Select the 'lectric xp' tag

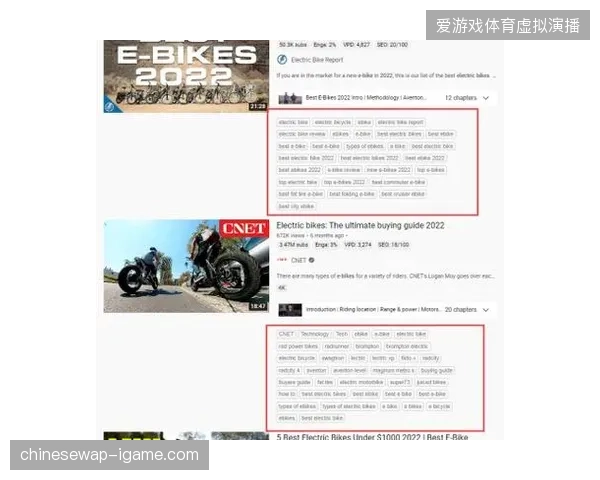point(383,358)
